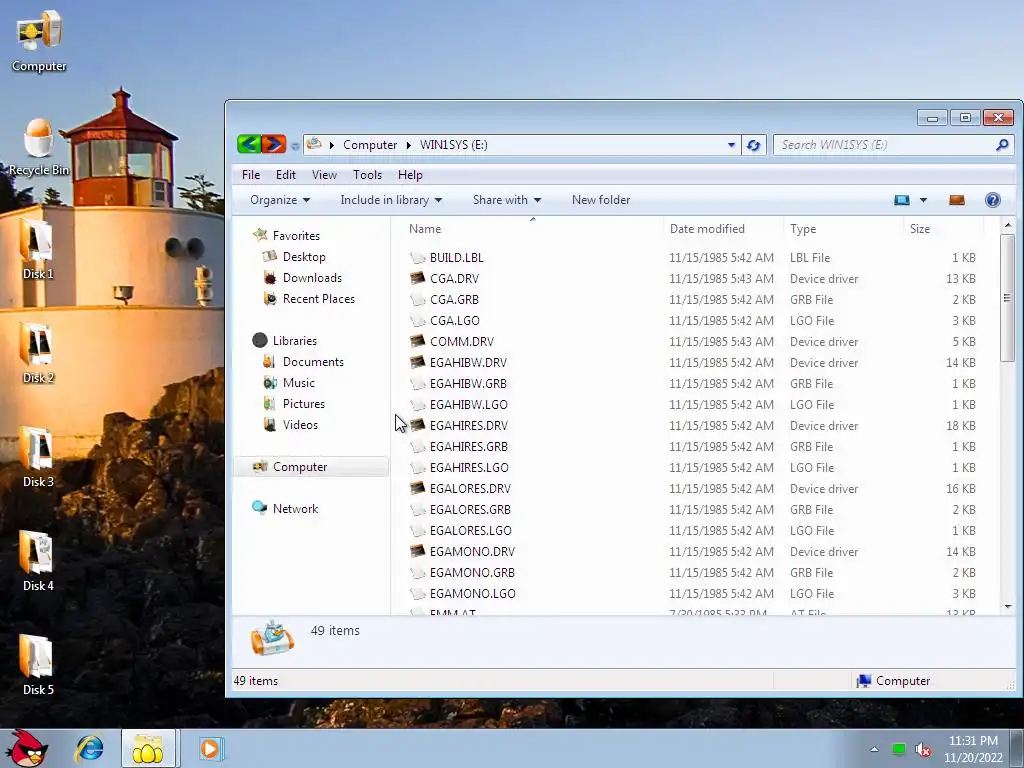Click the green Back arrow button
The width and height of the screenshot is (1024, 768).
coord(249,144)
